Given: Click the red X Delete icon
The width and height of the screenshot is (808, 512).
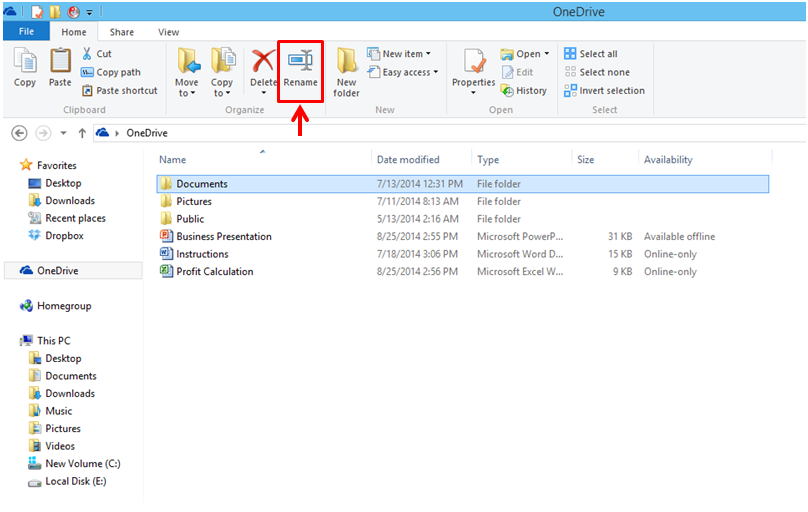Looking at the screenshot, I should pyautogui.click(x=263, y=61).
